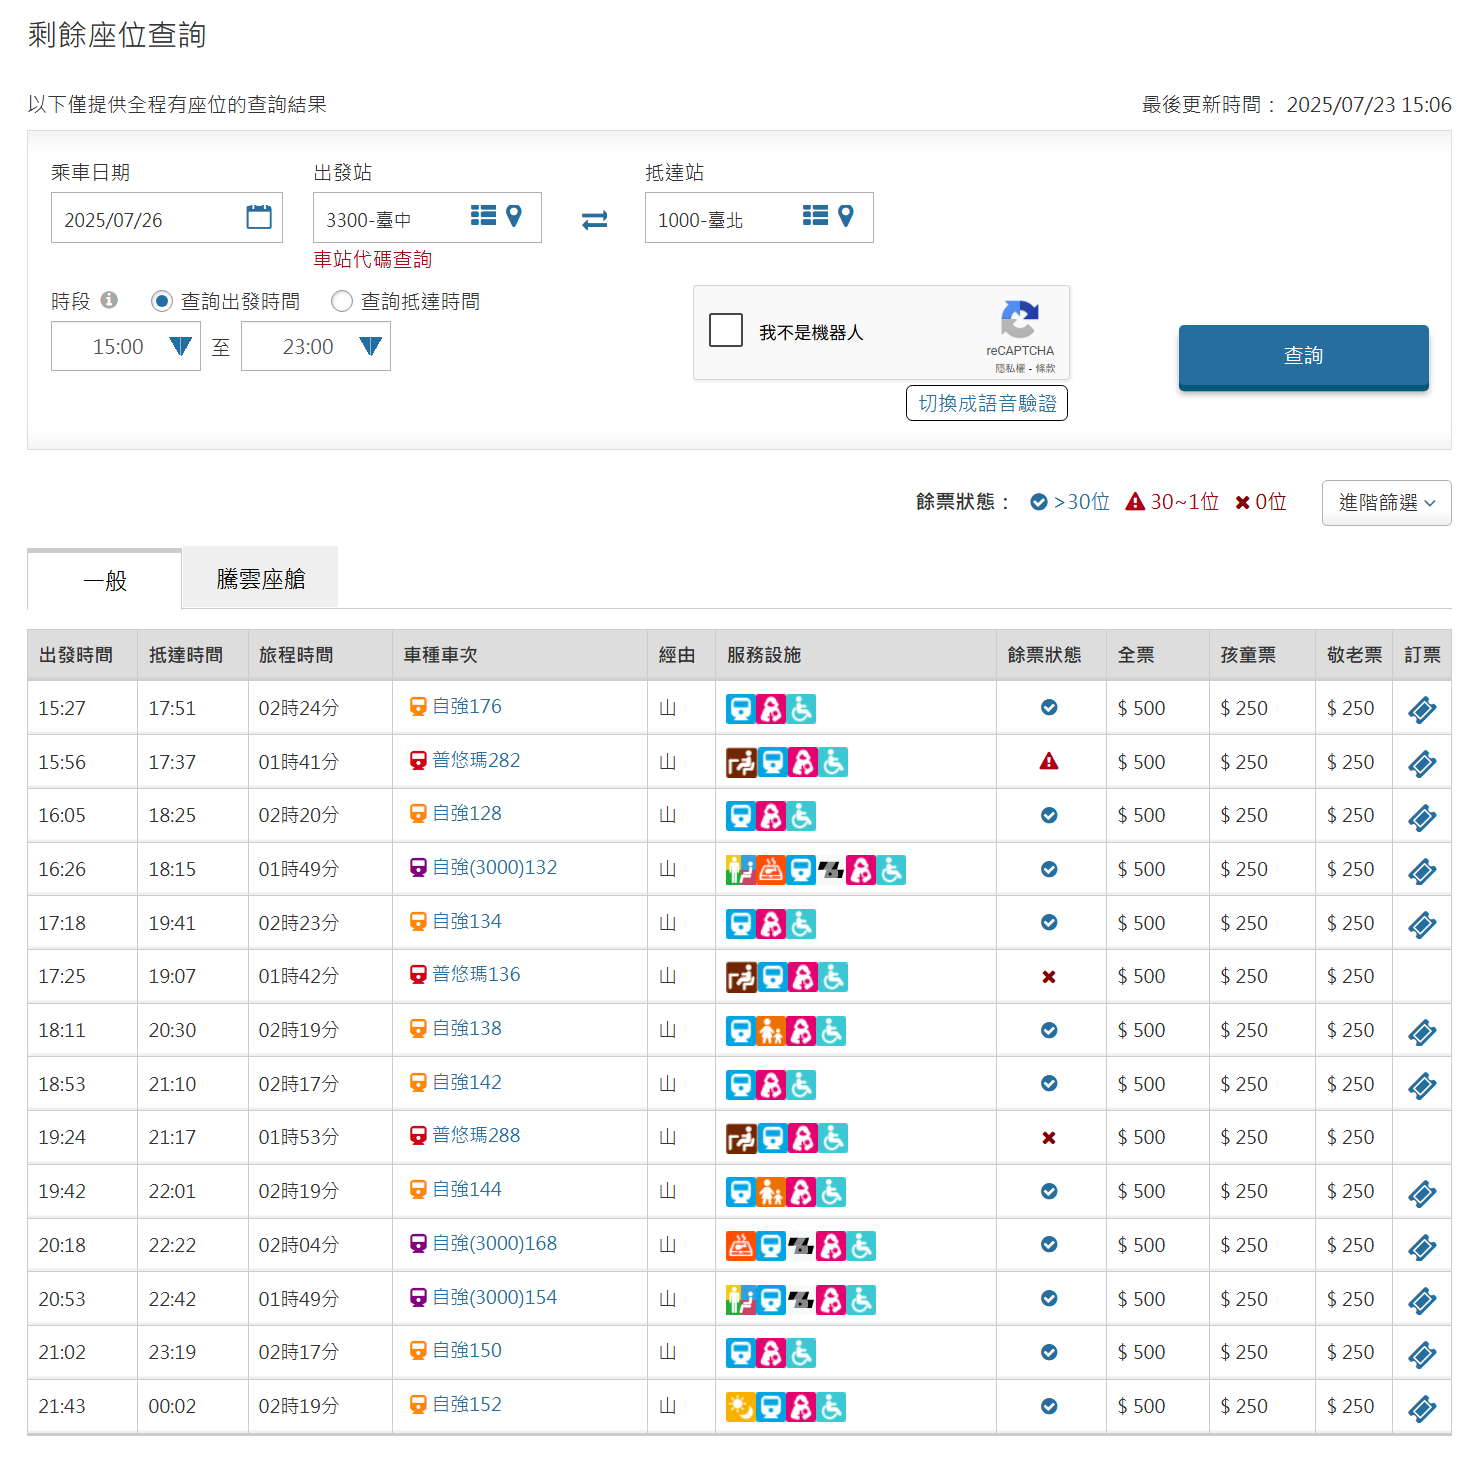This screenshot has height=1467, width=1477.
Task: Select 查詢出發時間 radio button
Action: [162, 301]
